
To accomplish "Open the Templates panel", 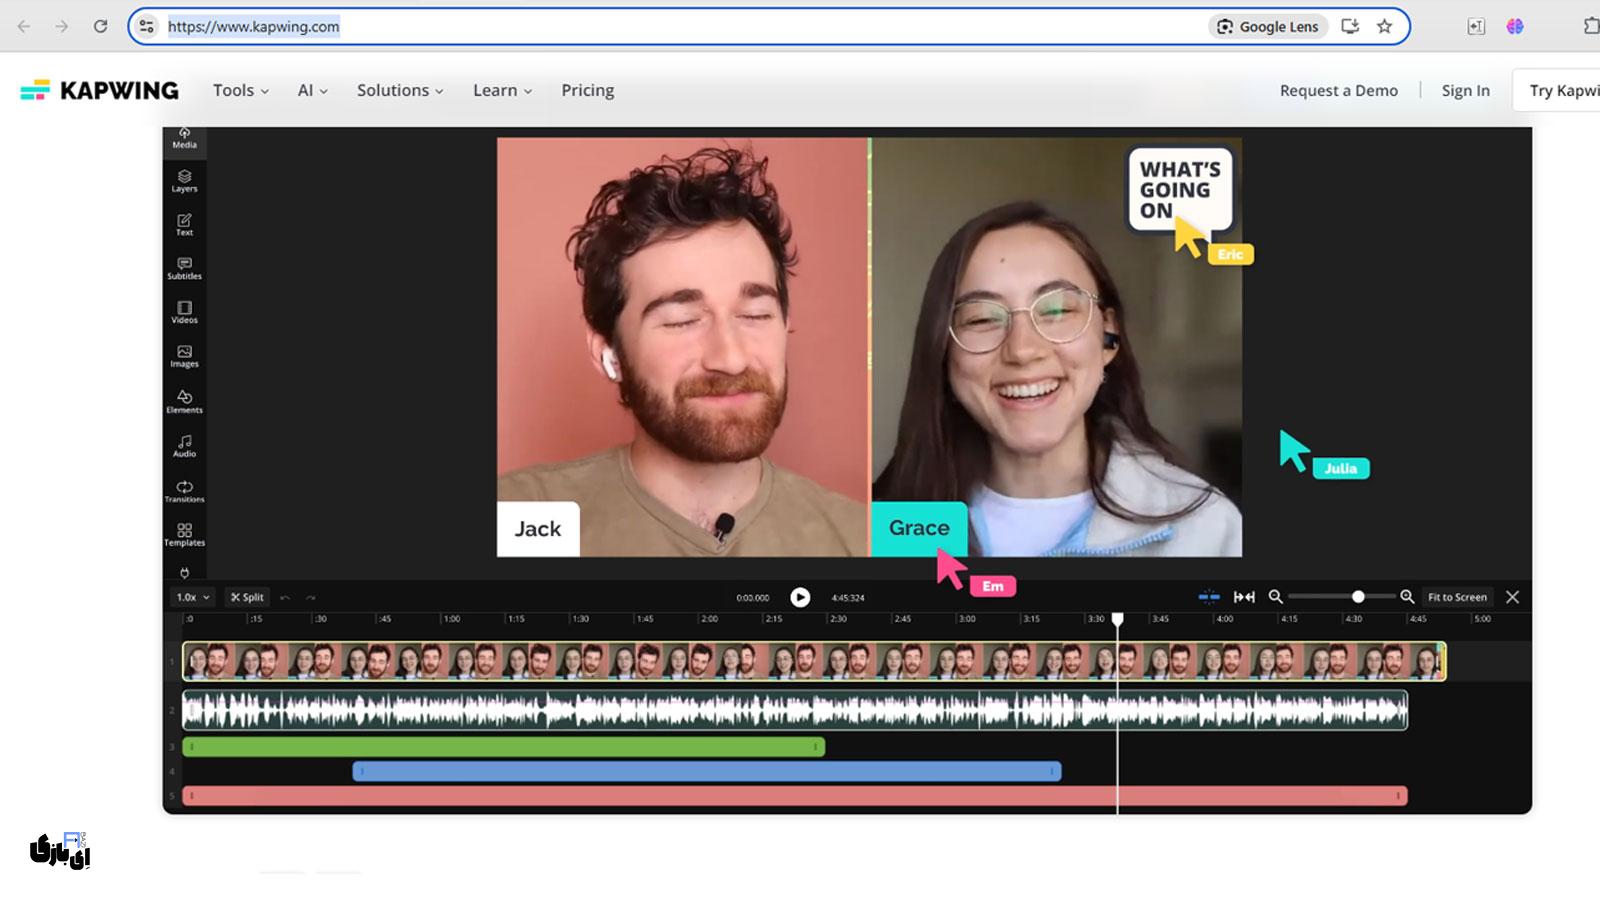I will [184, 534].
